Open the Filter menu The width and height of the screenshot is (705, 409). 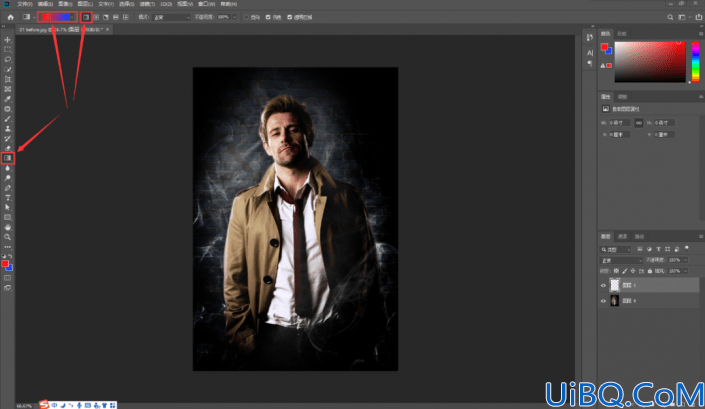tap(147, 4)
